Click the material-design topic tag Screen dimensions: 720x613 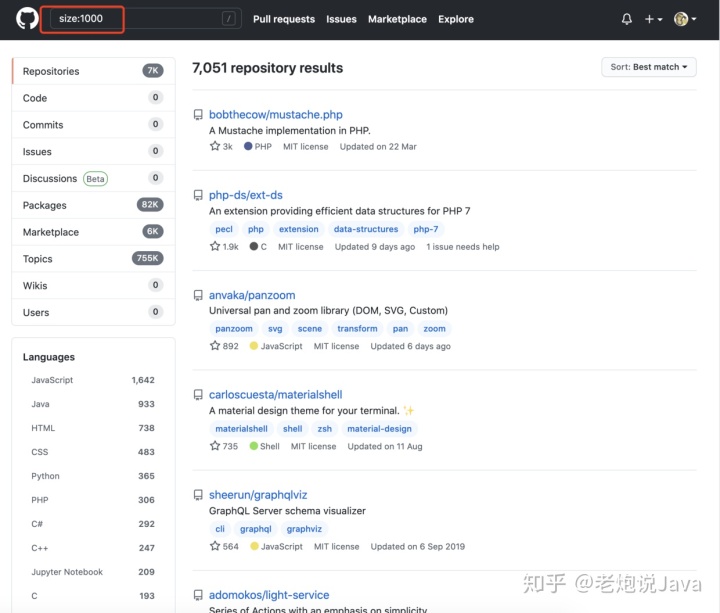pos(379,429)
